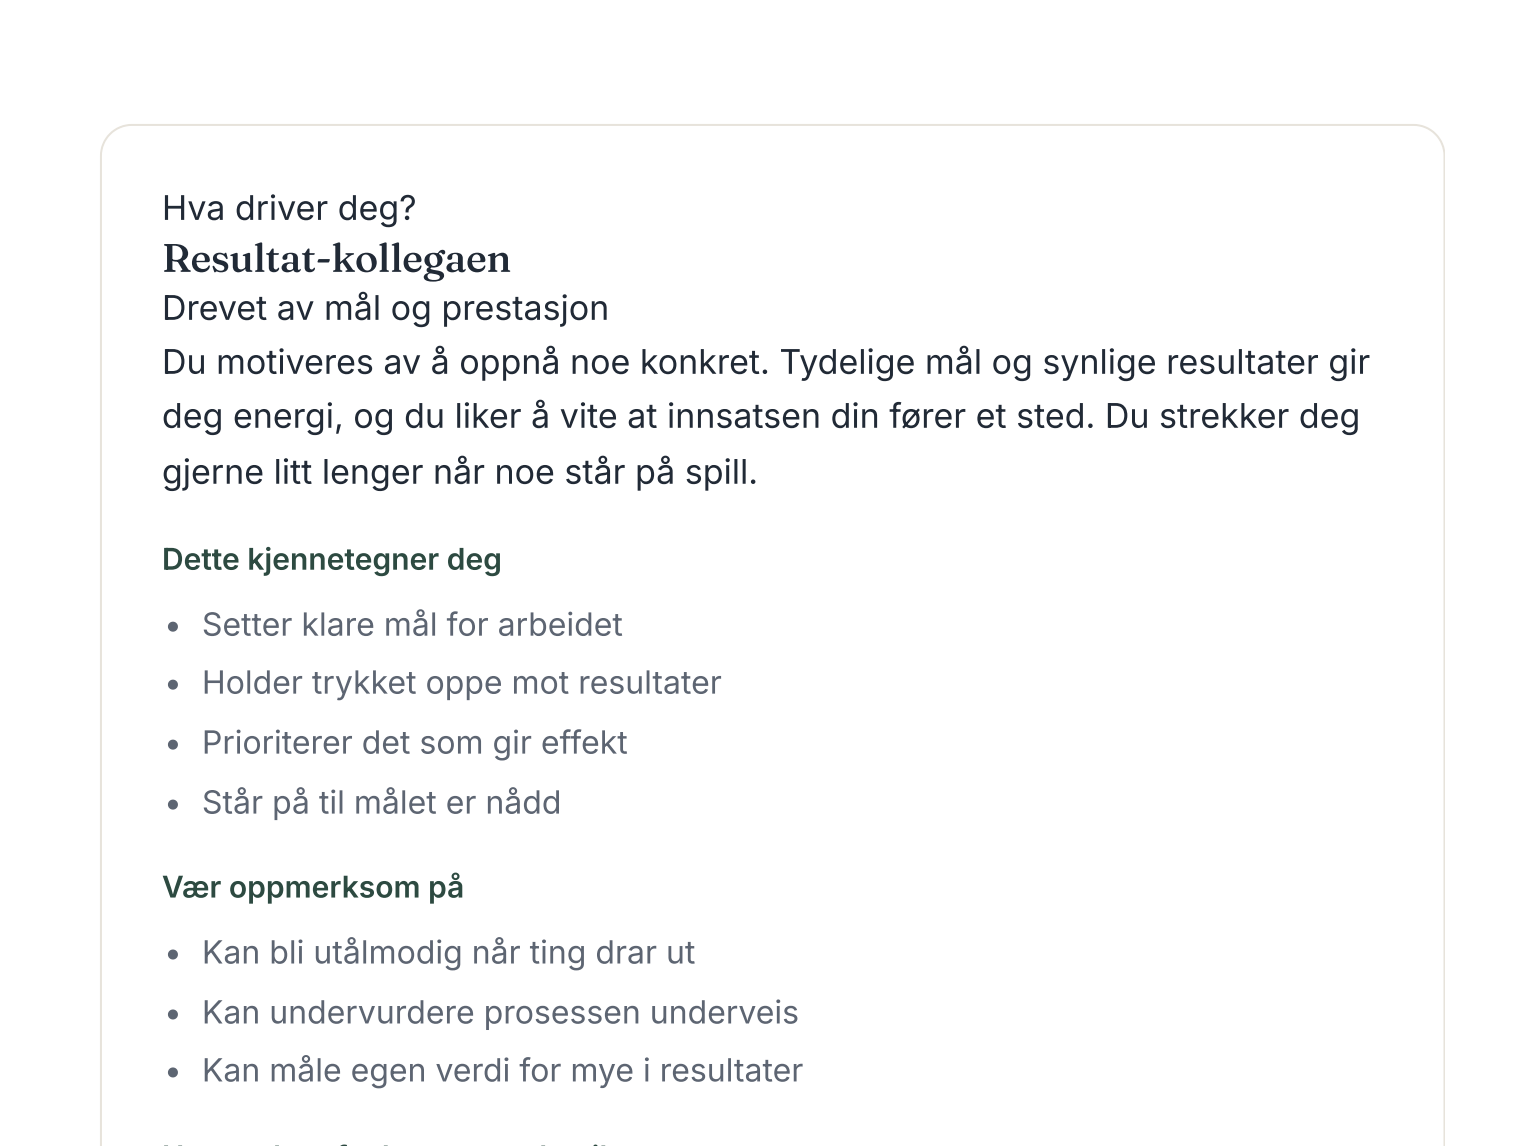The image size is (1518, 1146).
Task: Click the bullet dot before 'Setter klare mål'
Action: (x=174, y=627)
